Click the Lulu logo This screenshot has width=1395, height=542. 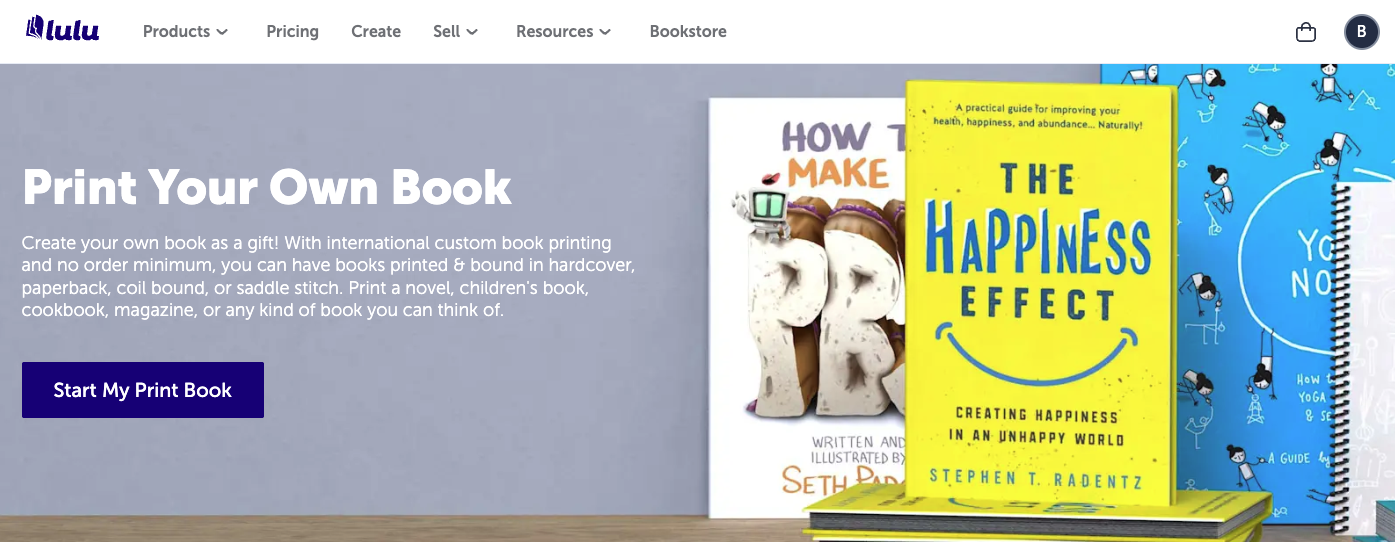62,29
